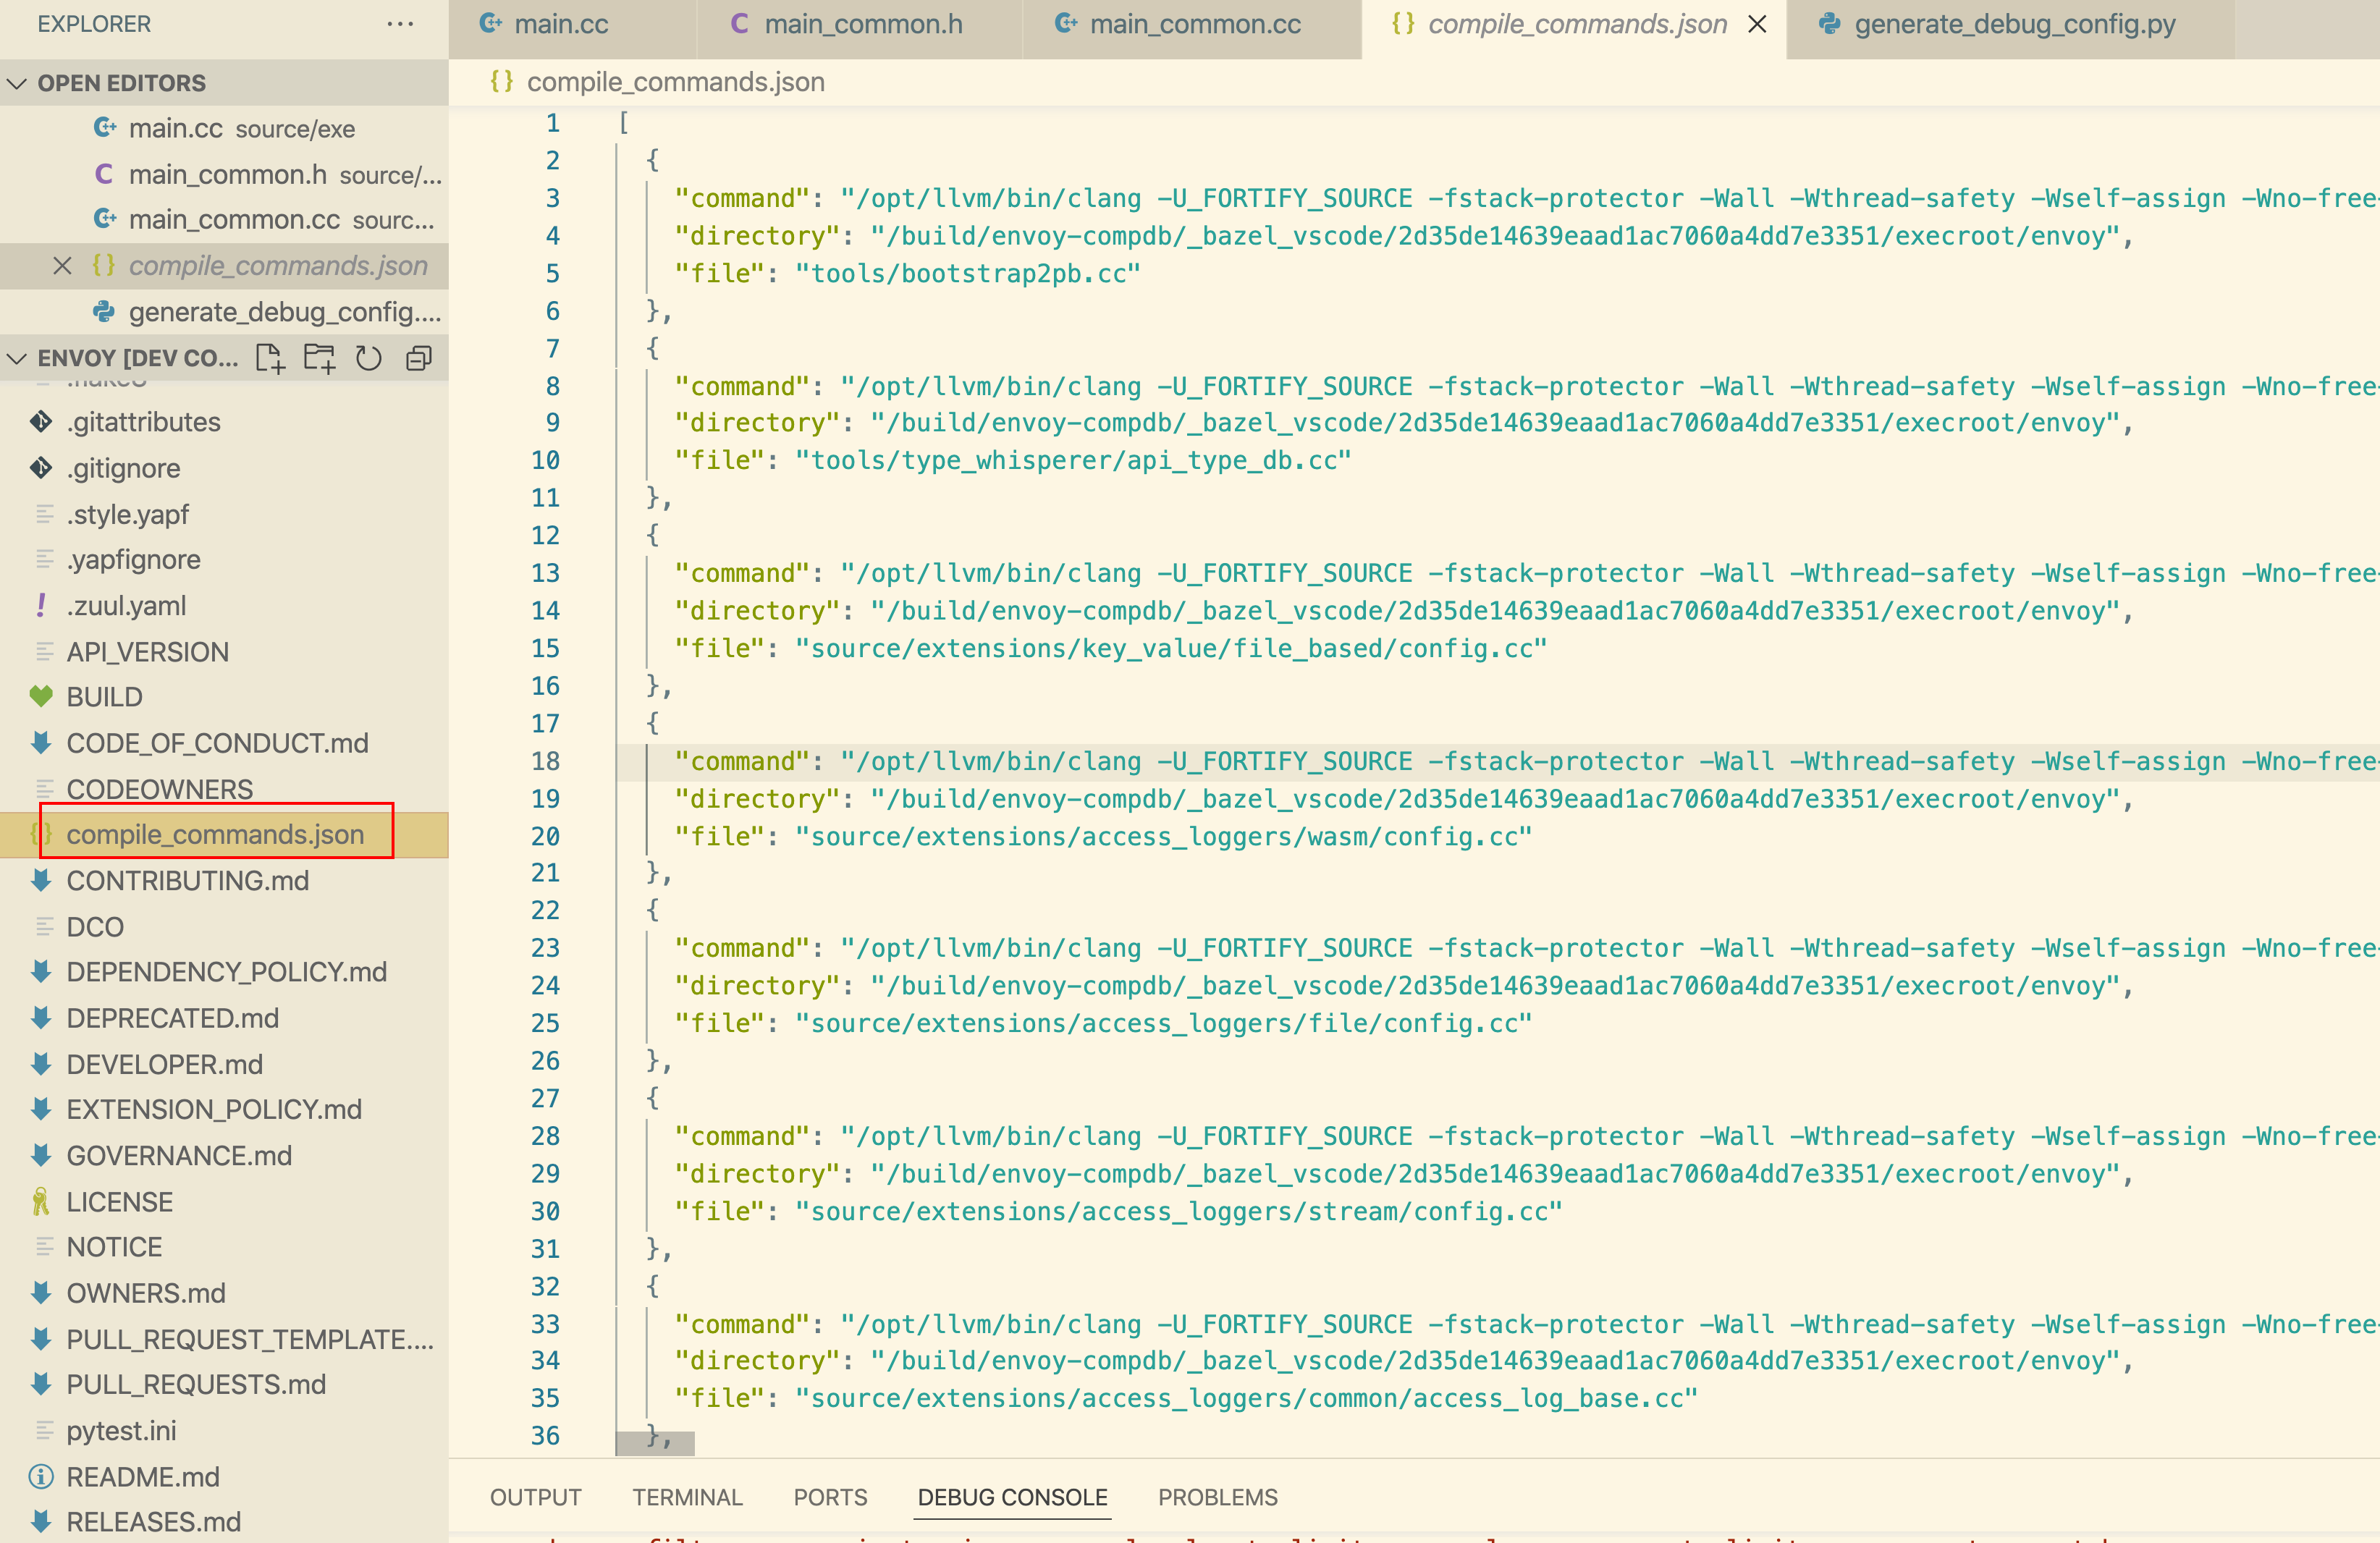Viewport: 2380px width, 1543px height.
Task: Open the BUILD file in explorer
Action: coord(104,697)
